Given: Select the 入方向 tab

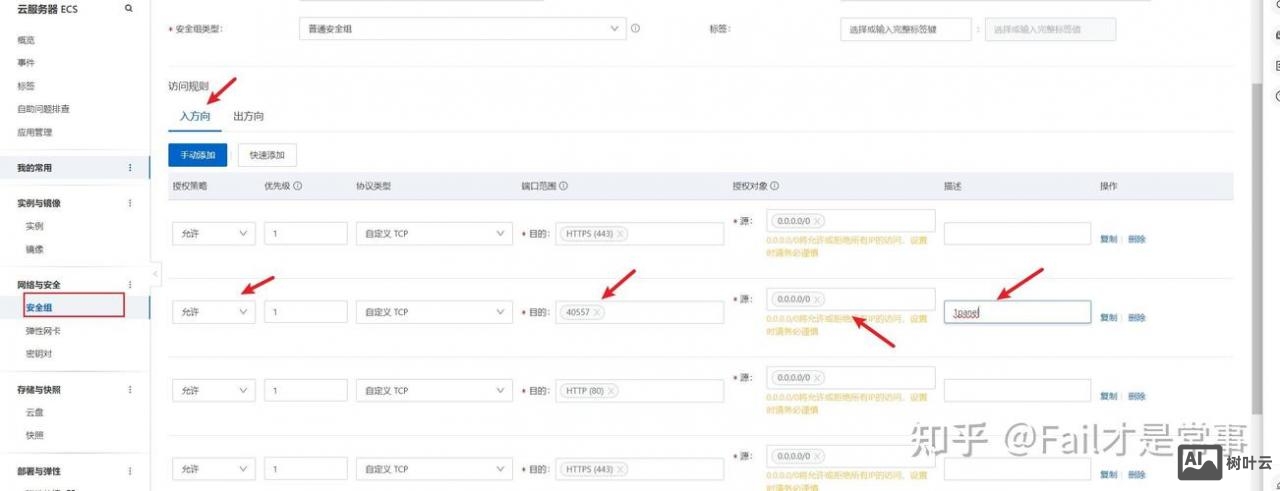Looking at the screenshot, I should [195, 117].
